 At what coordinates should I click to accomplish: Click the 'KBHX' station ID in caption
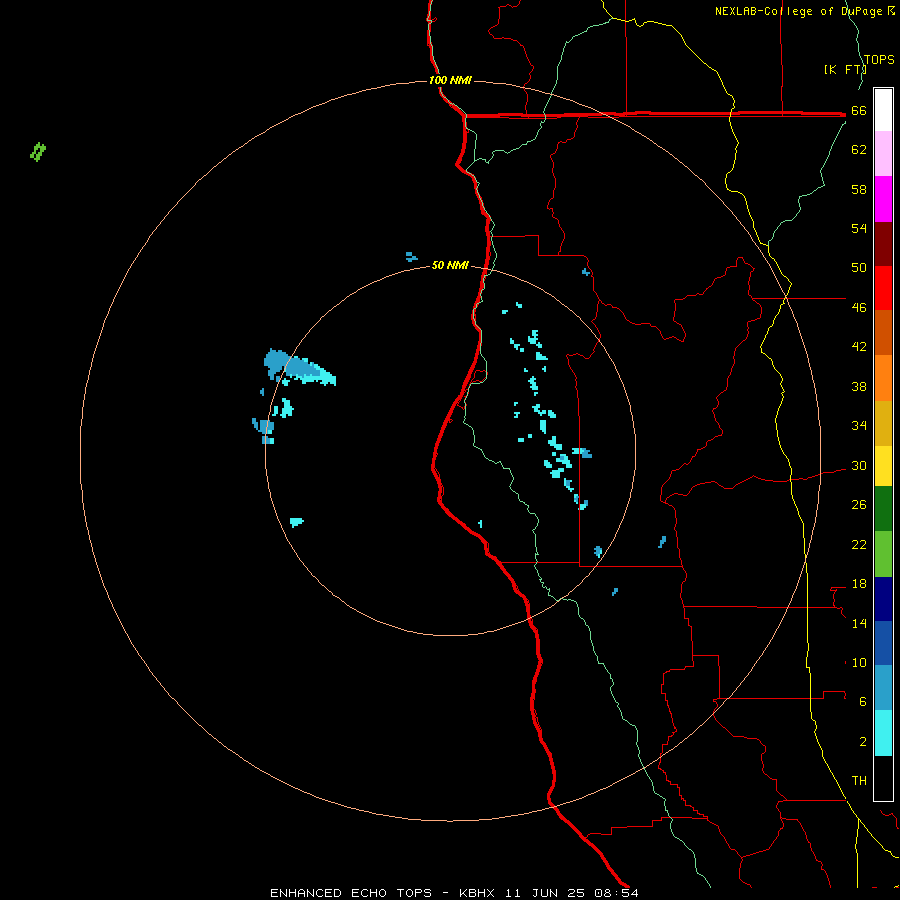[x=476, y=893]
